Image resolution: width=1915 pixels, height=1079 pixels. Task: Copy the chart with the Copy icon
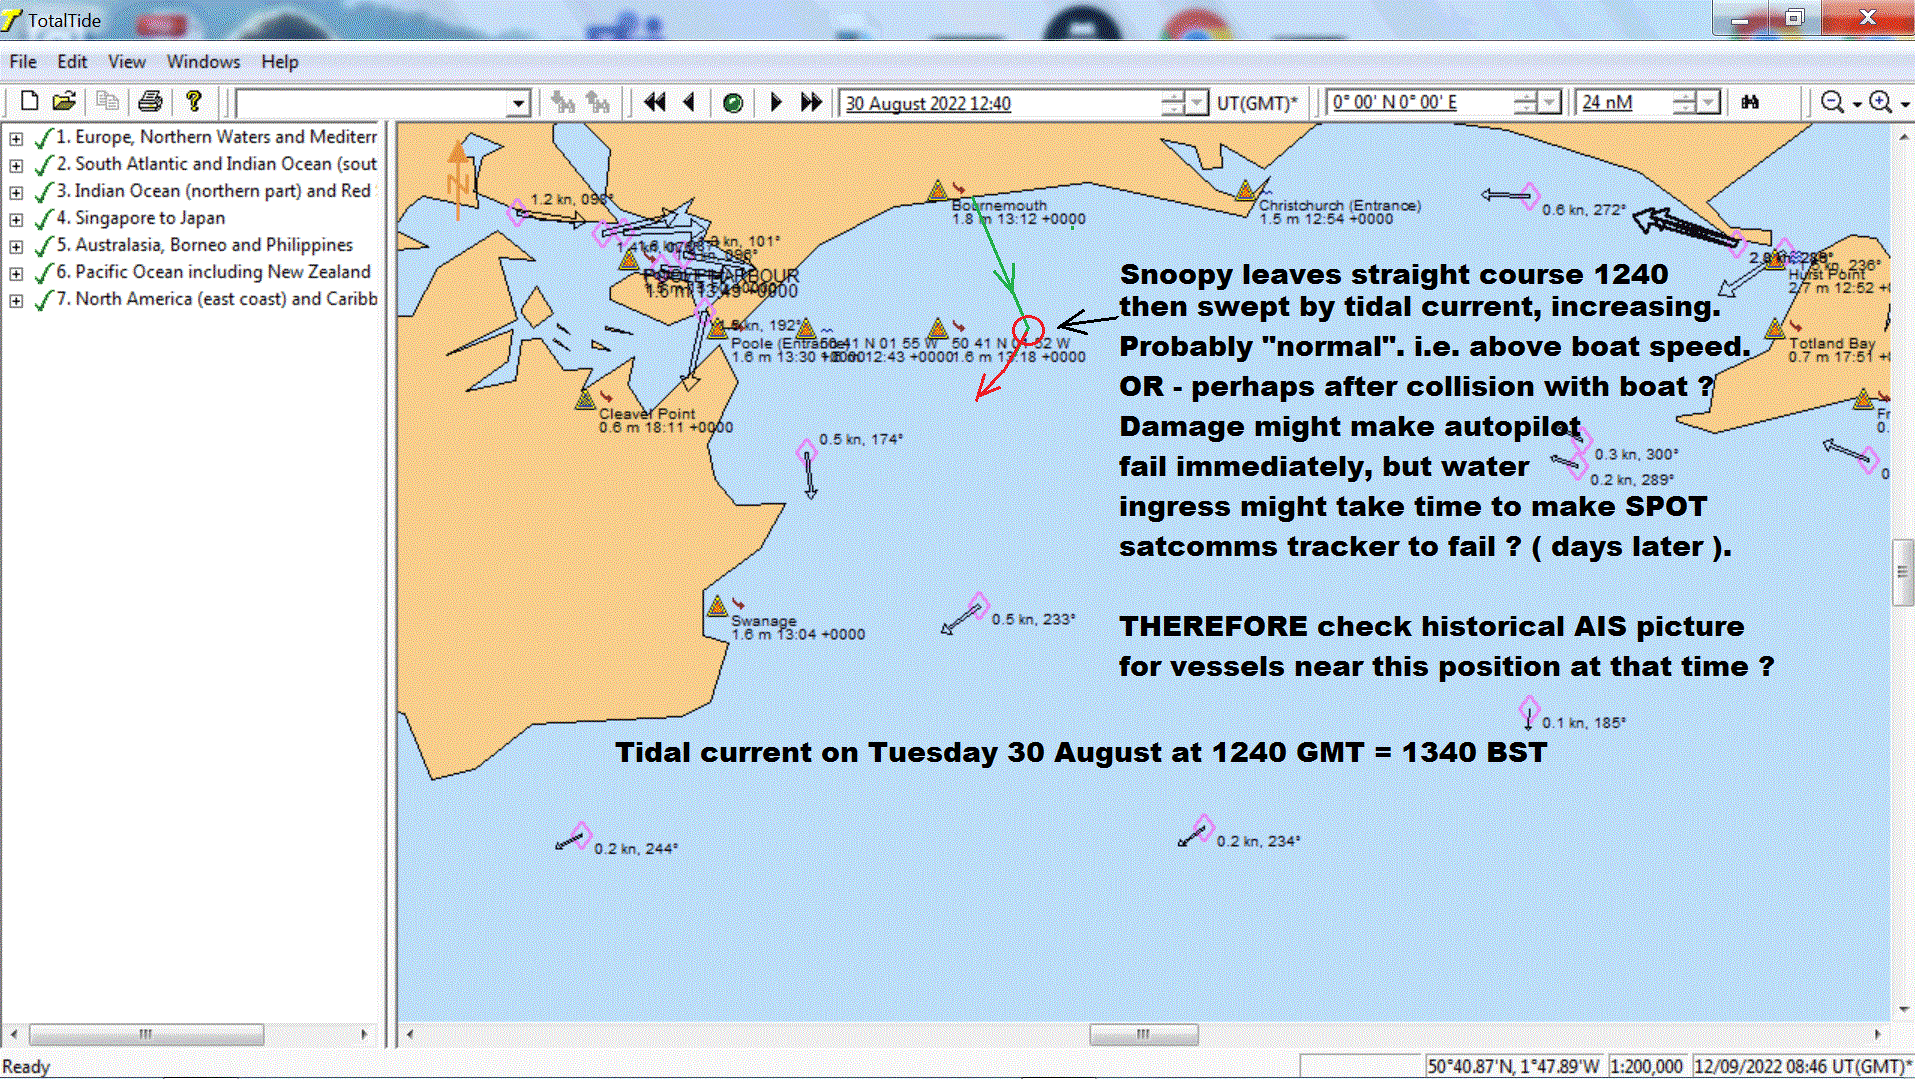[107, 101]
